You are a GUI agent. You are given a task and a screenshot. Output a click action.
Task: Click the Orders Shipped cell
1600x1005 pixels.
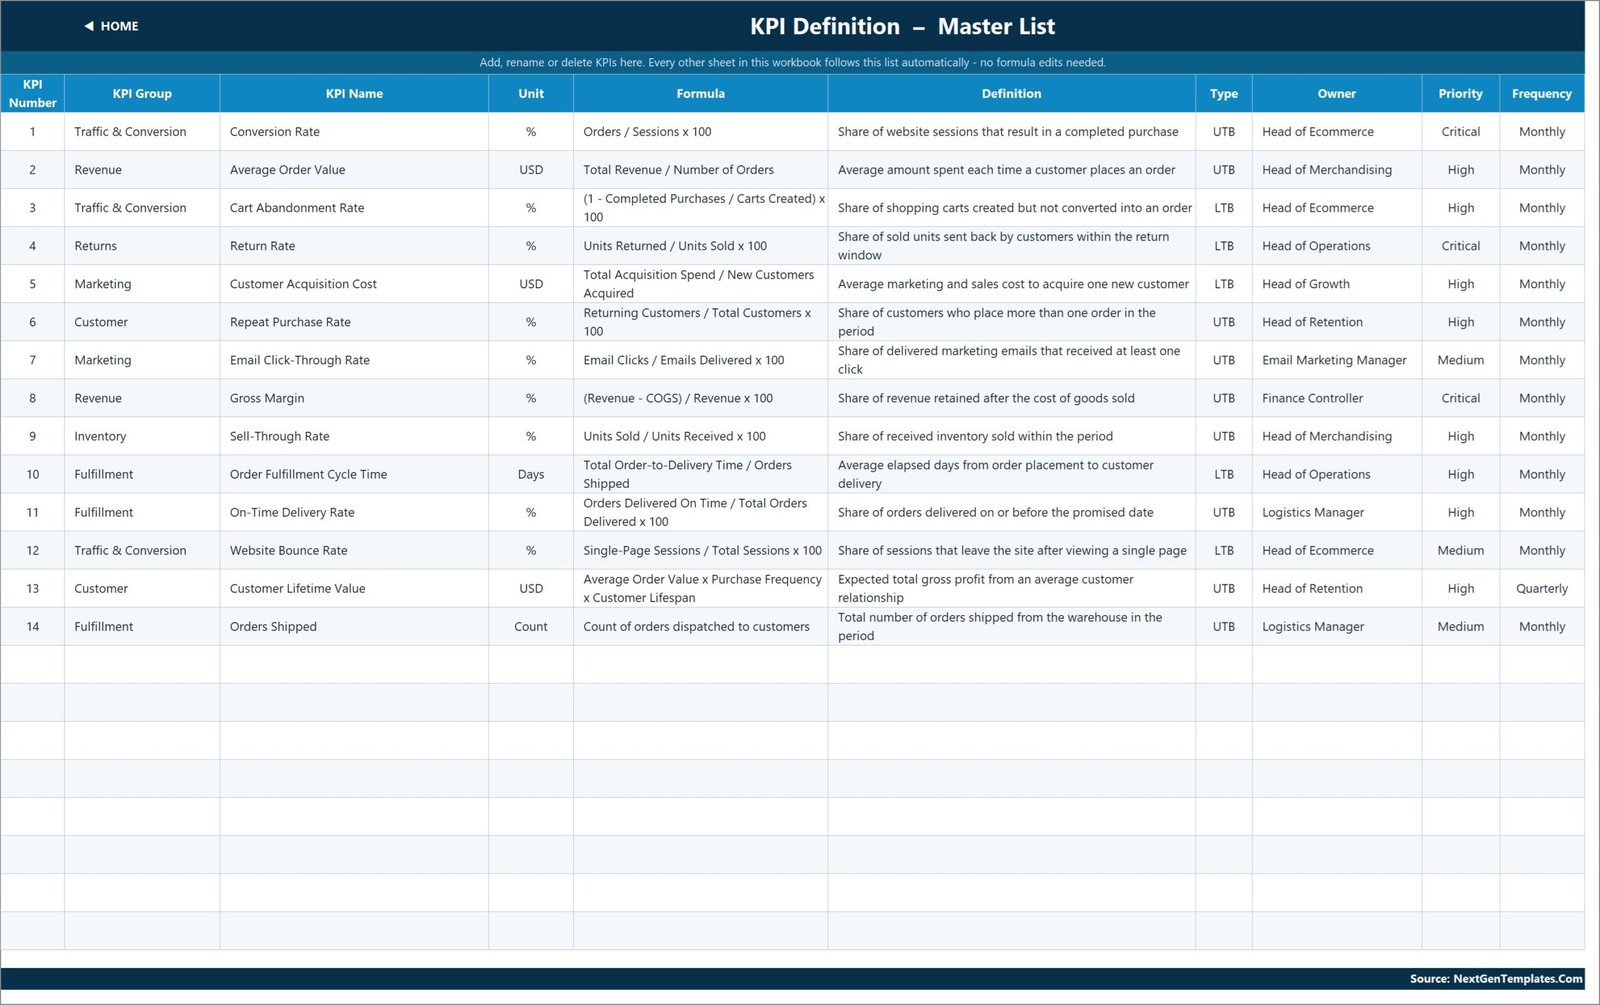[x=354, y=626]
